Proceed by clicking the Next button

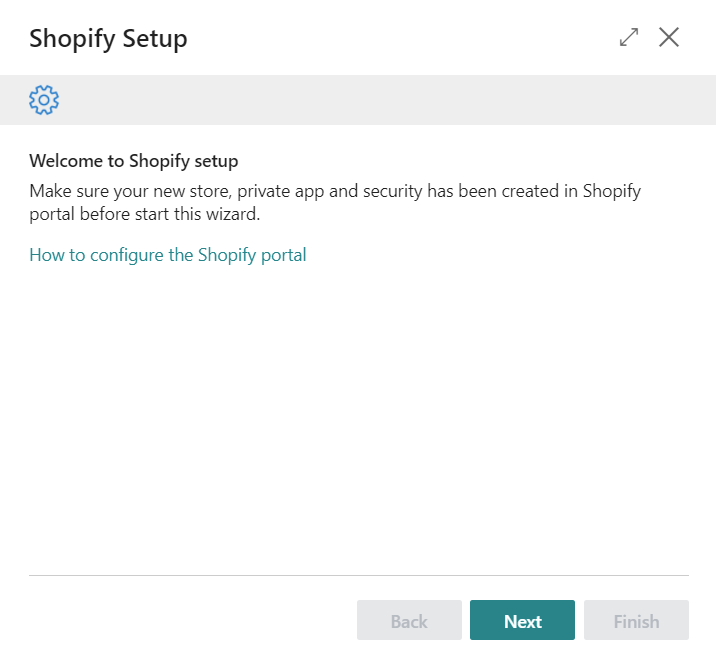pos(522,621)
